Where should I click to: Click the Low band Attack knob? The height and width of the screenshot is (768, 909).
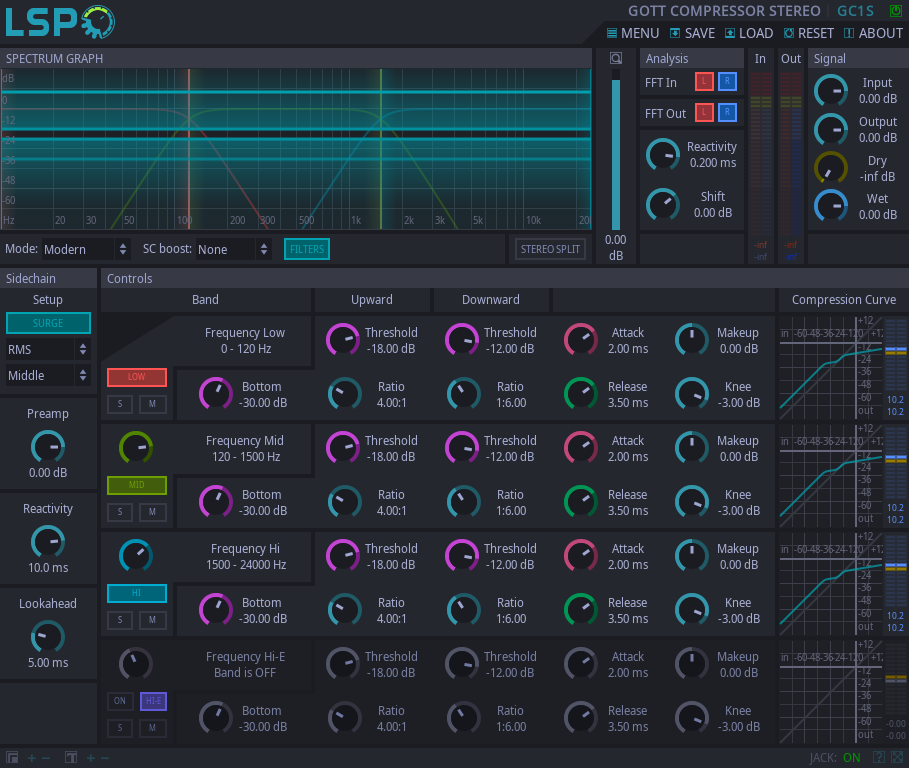coord(581,340)
